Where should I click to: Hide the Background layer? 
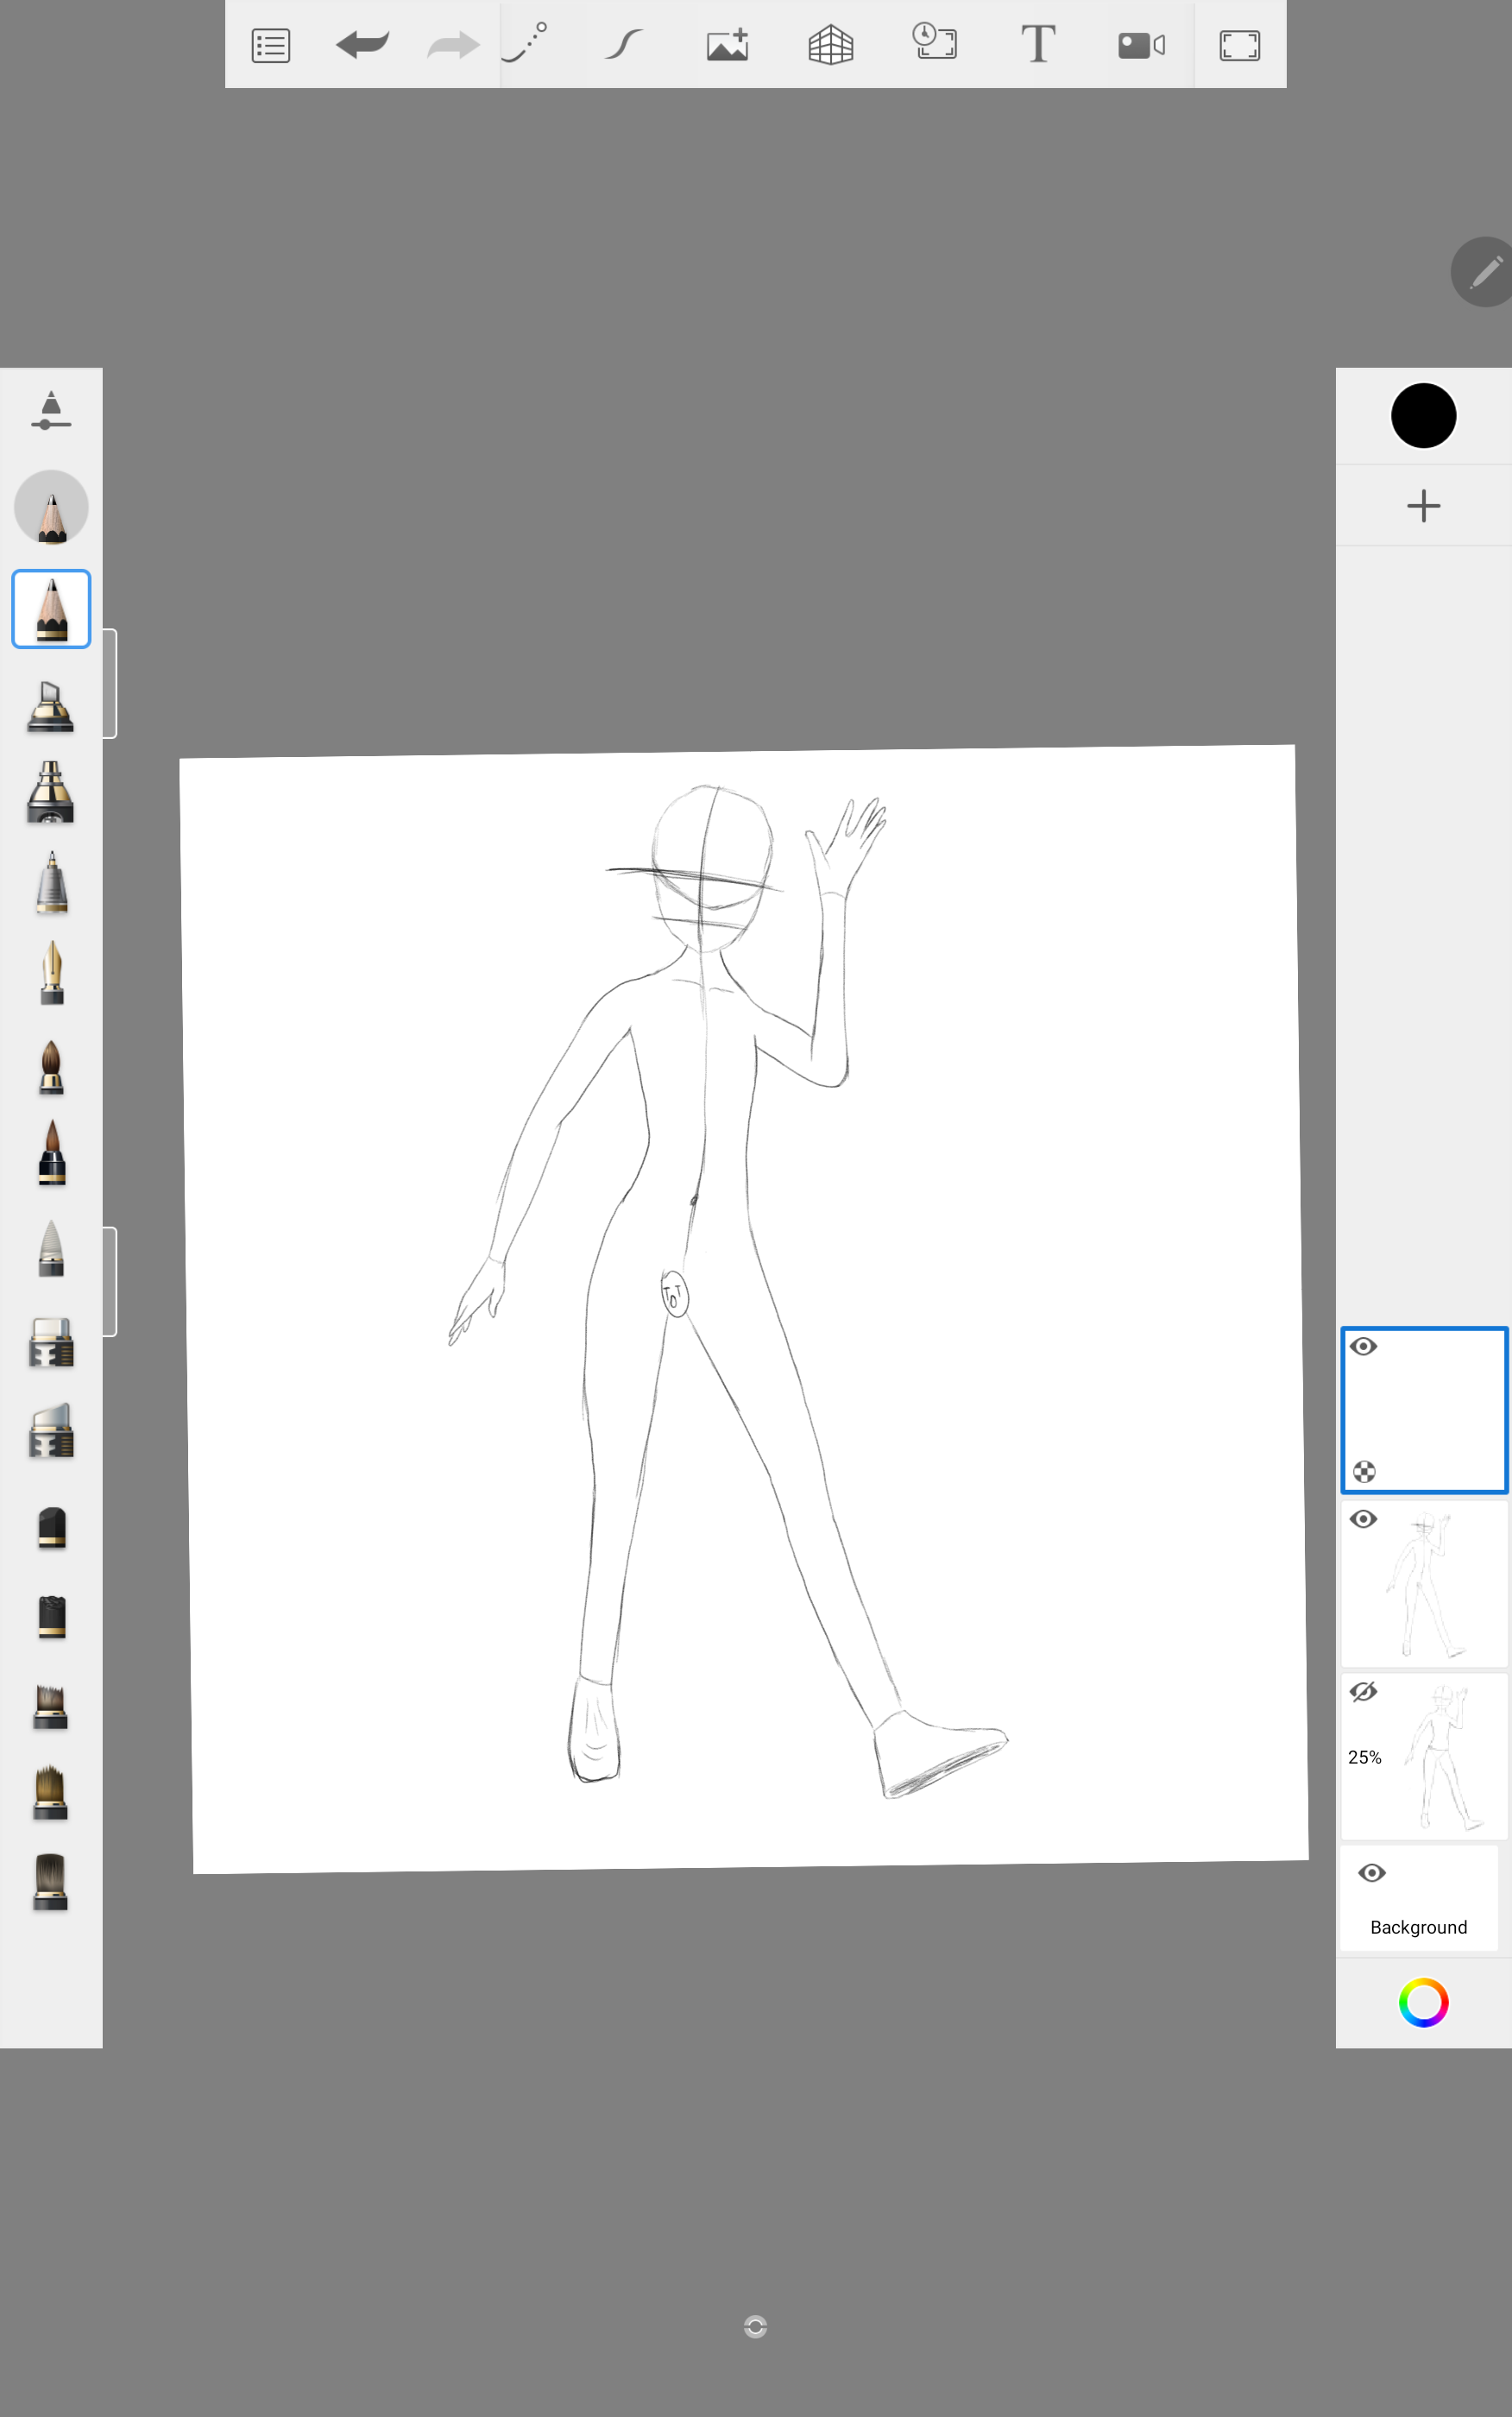(x=1372, y=1873)
